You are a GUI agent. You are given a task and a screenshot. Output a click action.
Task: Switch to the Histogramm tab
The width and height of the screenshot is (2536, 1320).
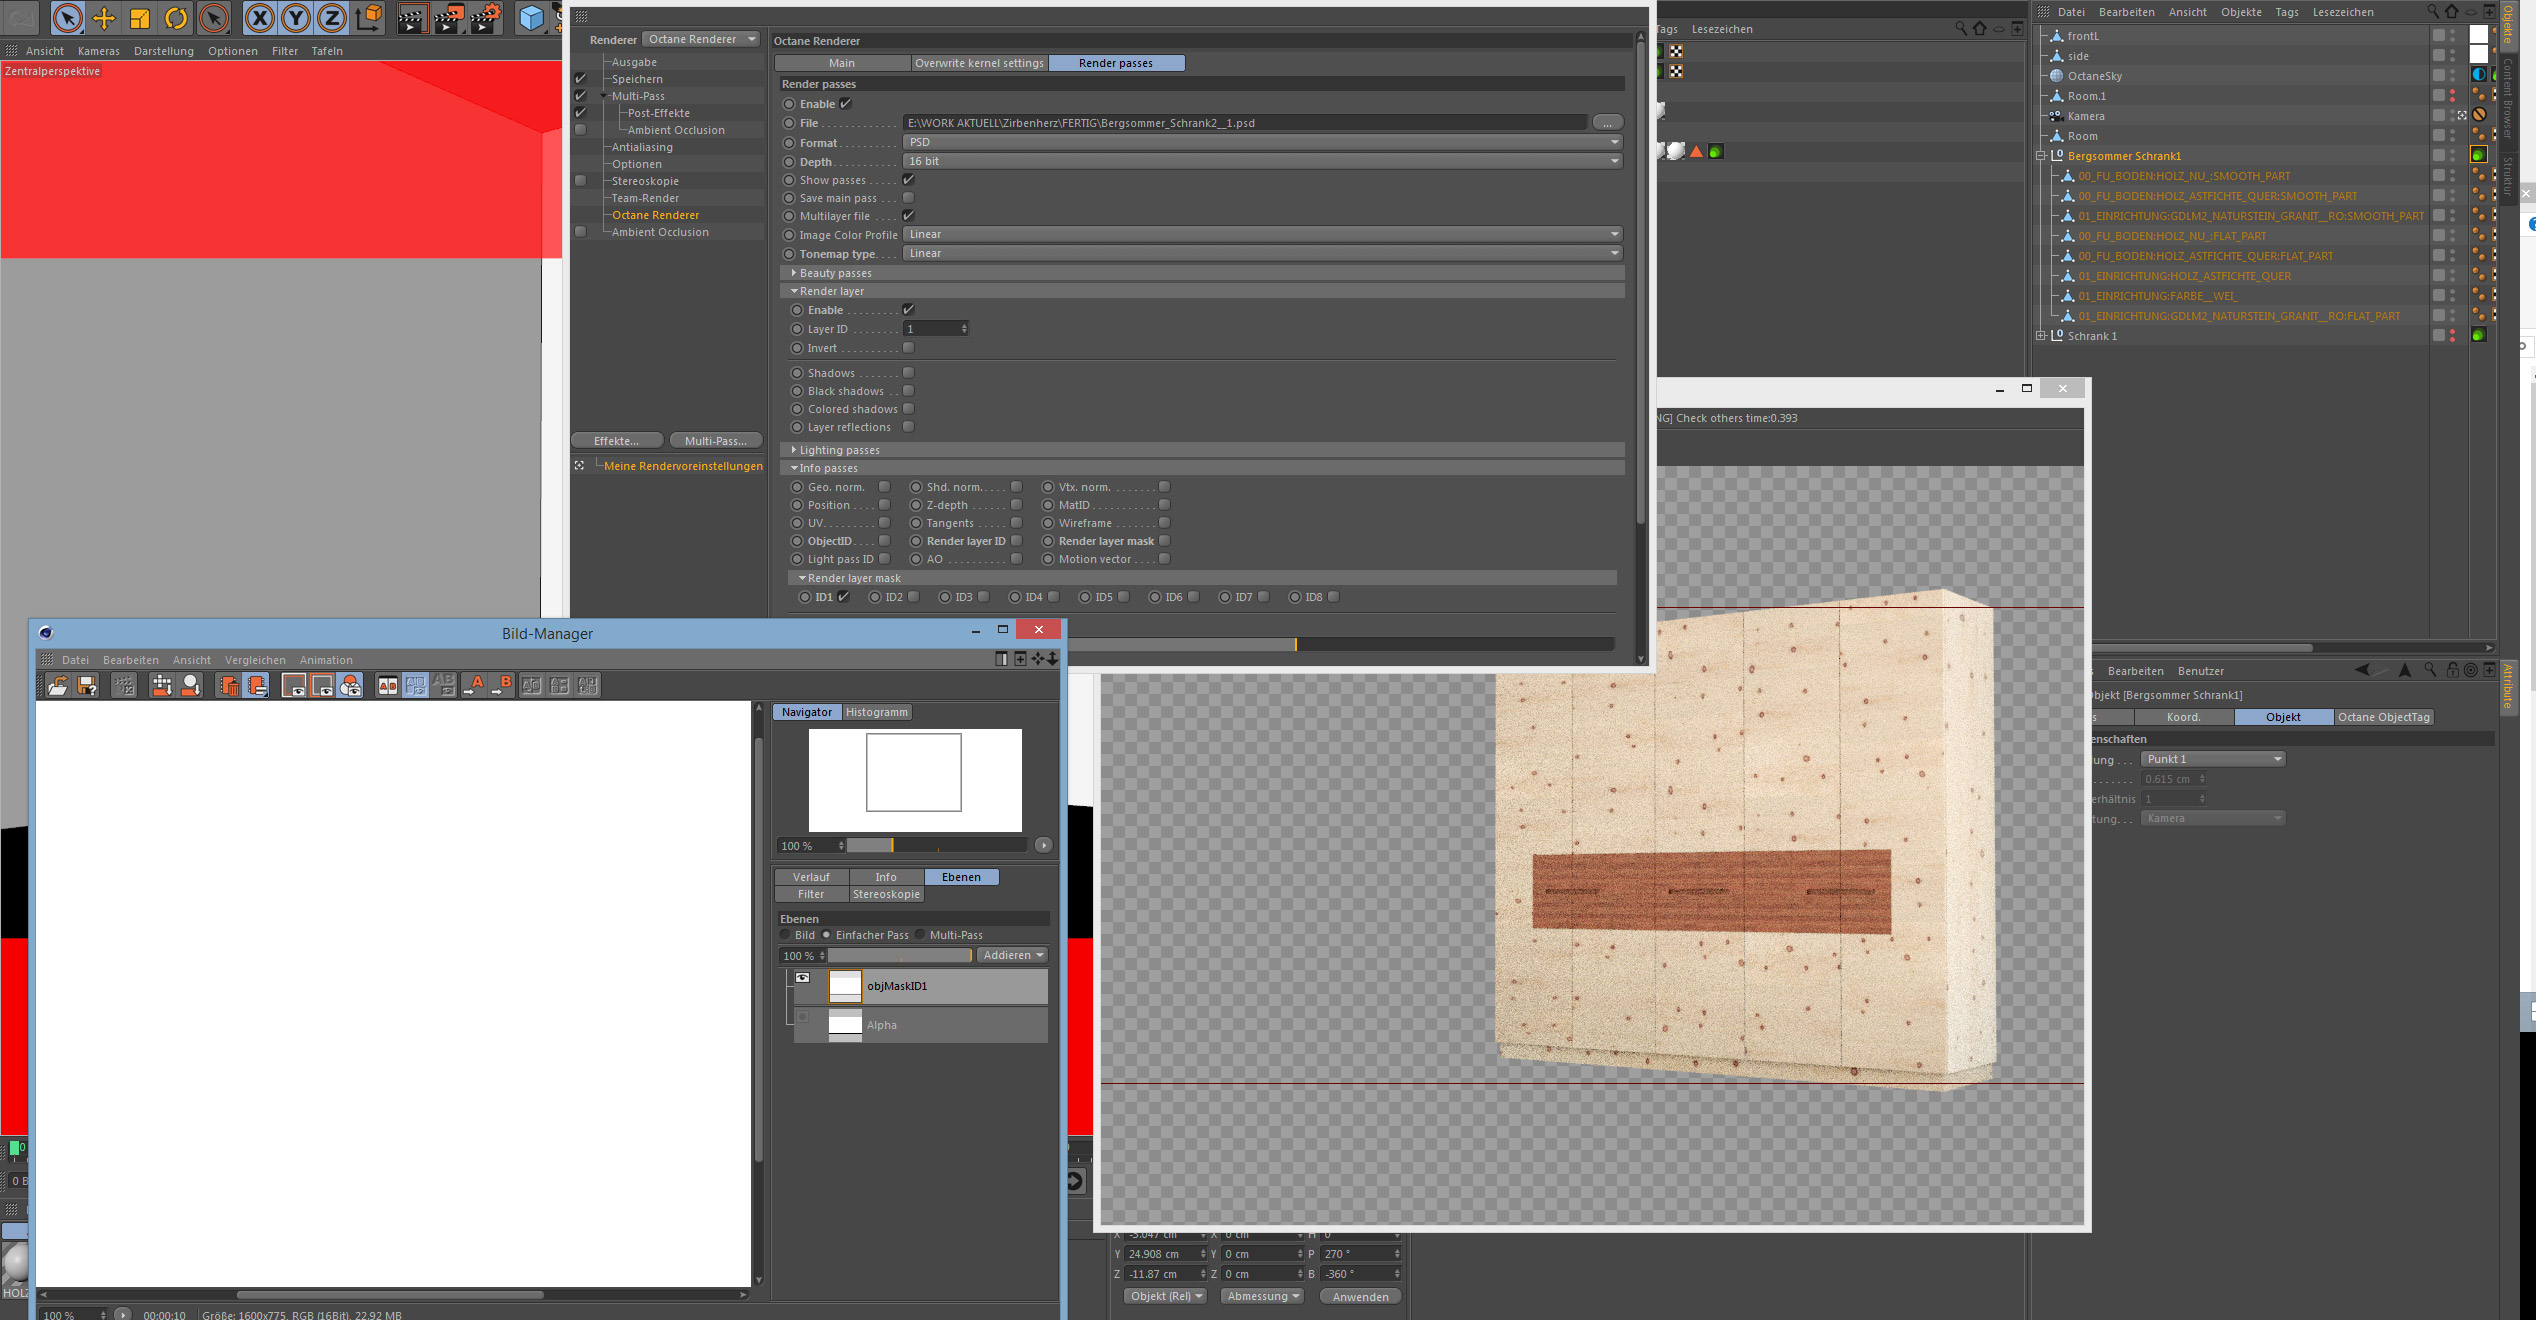point(876,712)
